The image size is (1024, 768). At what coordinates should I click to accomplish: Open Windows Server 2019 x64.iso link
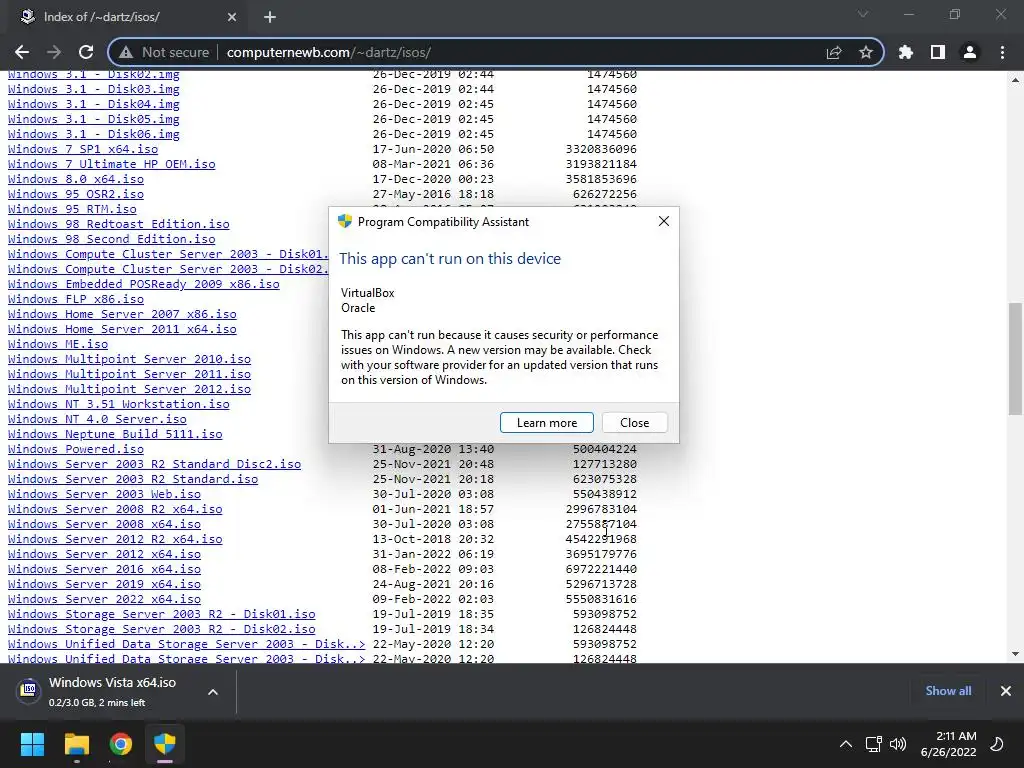point(104,584)
